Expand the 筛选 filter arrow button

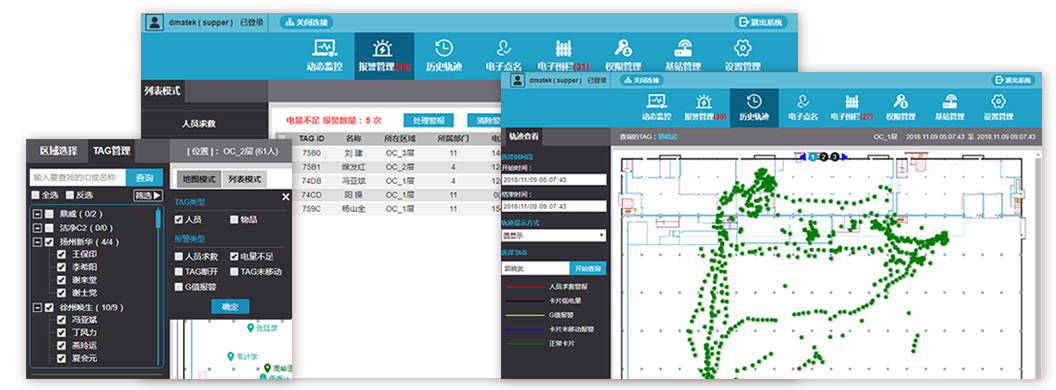pyautogui.click(x=148, y=195)
